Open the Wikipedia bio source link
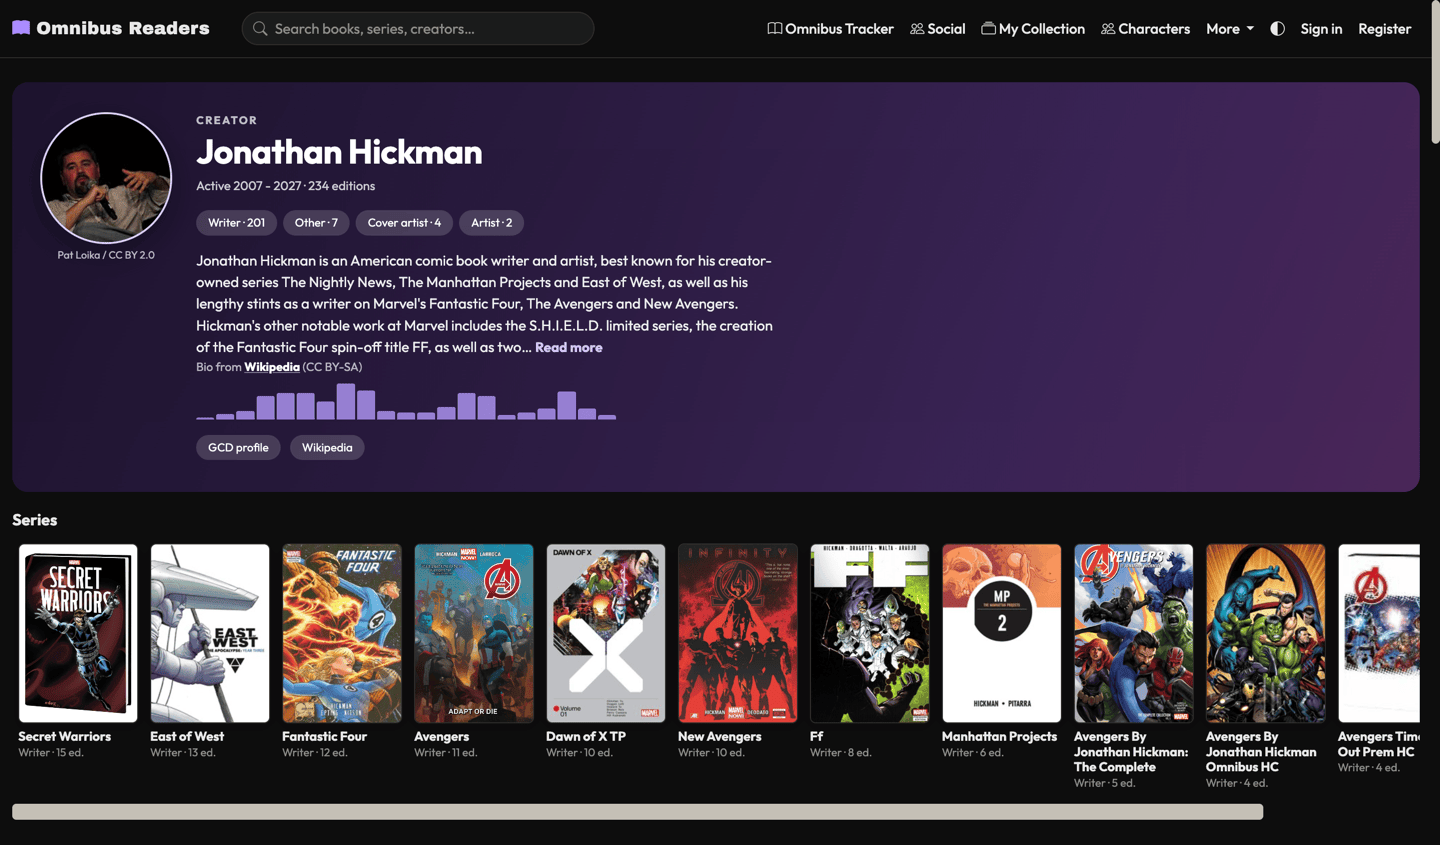This screenshot has width=1440, height=845. pos(272,367)
